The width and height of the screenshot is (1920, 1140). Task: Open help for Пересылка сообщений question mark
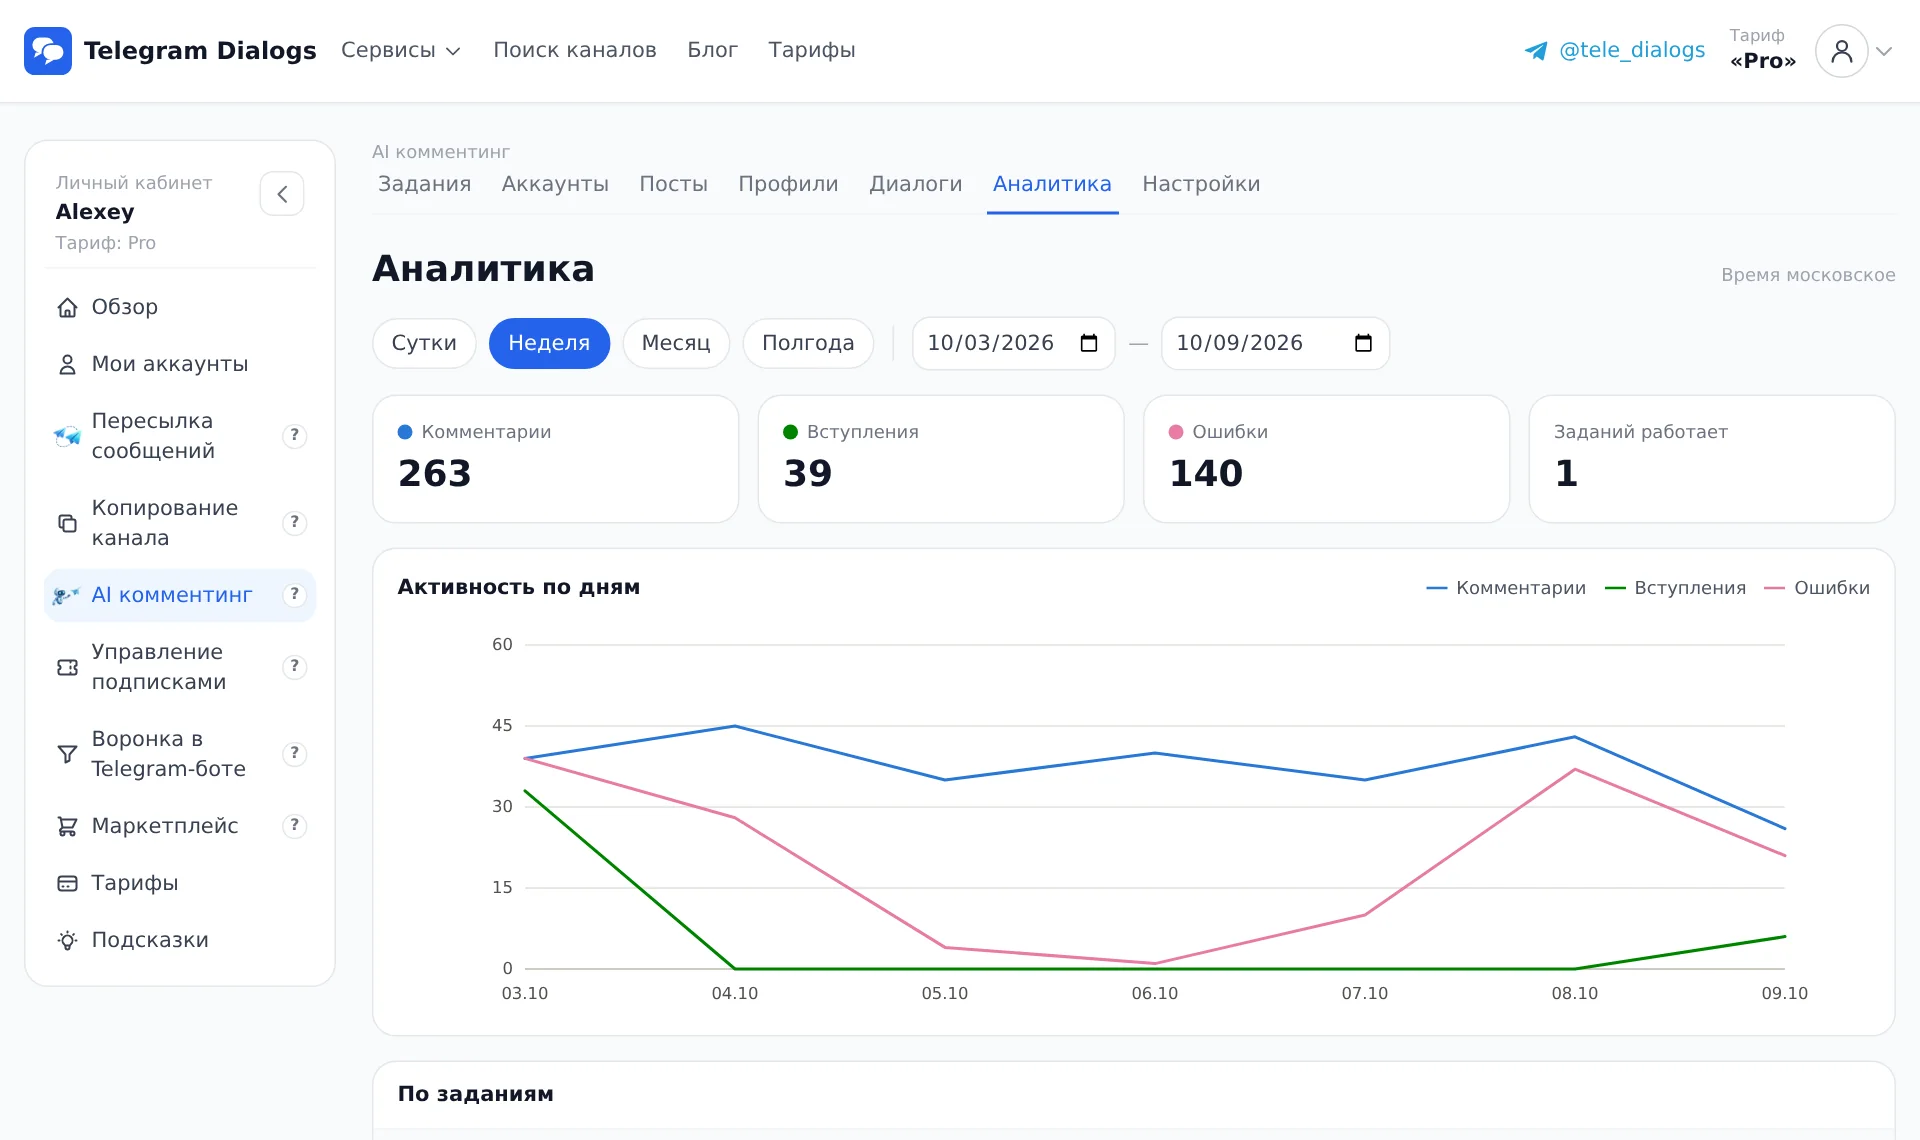pyautogui.click(x=294, y=436)
